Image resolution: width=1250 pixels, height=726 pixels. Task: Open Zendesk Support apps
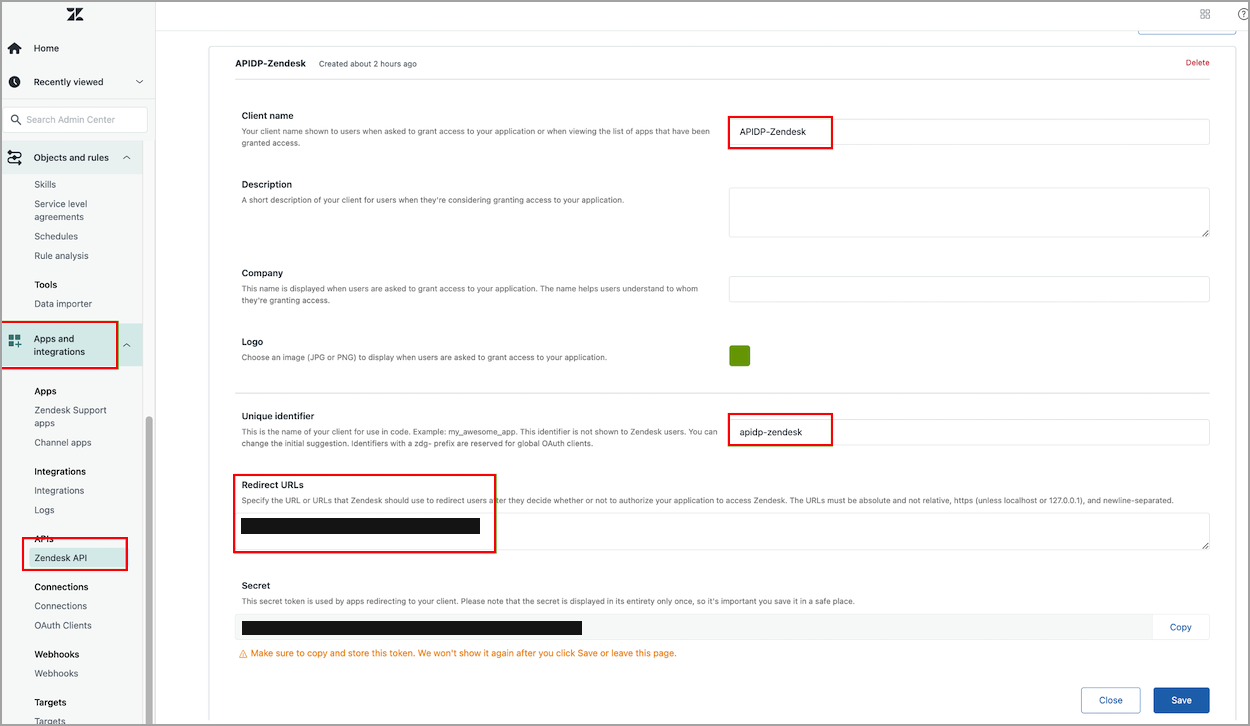coord(70,416)
